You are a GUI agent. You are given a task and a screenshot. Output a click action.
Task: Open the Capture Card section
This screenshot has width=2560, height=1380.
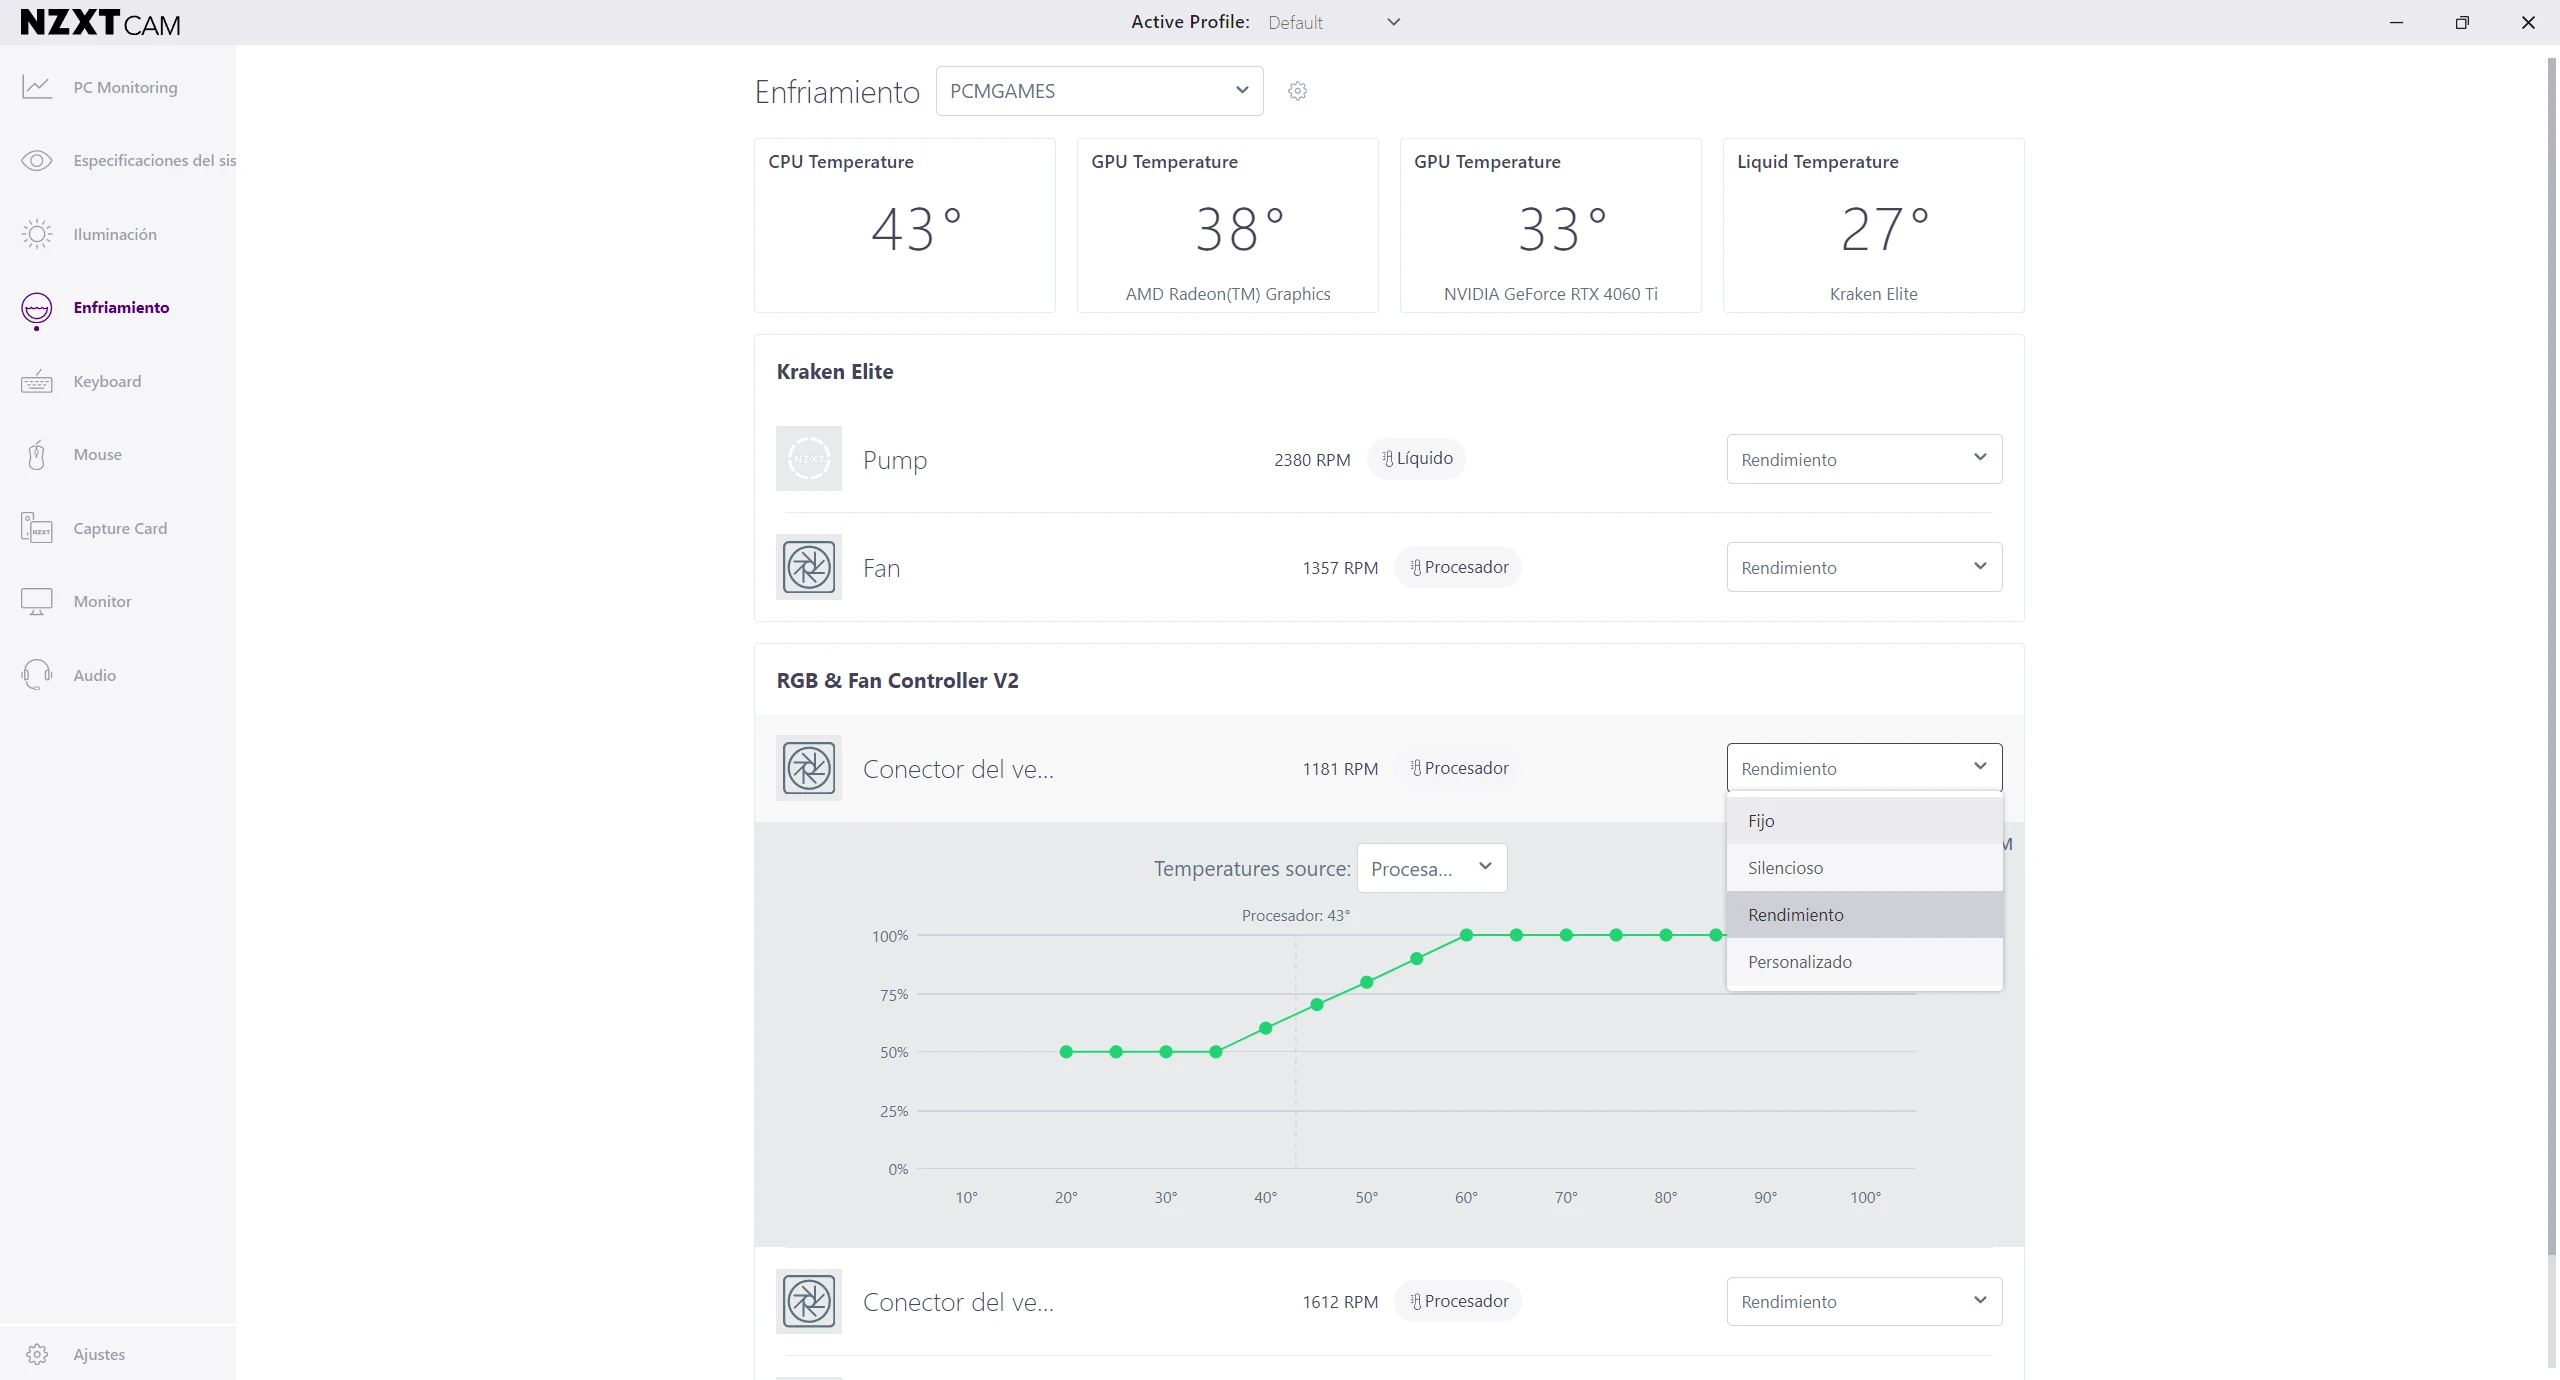[120, 528]
